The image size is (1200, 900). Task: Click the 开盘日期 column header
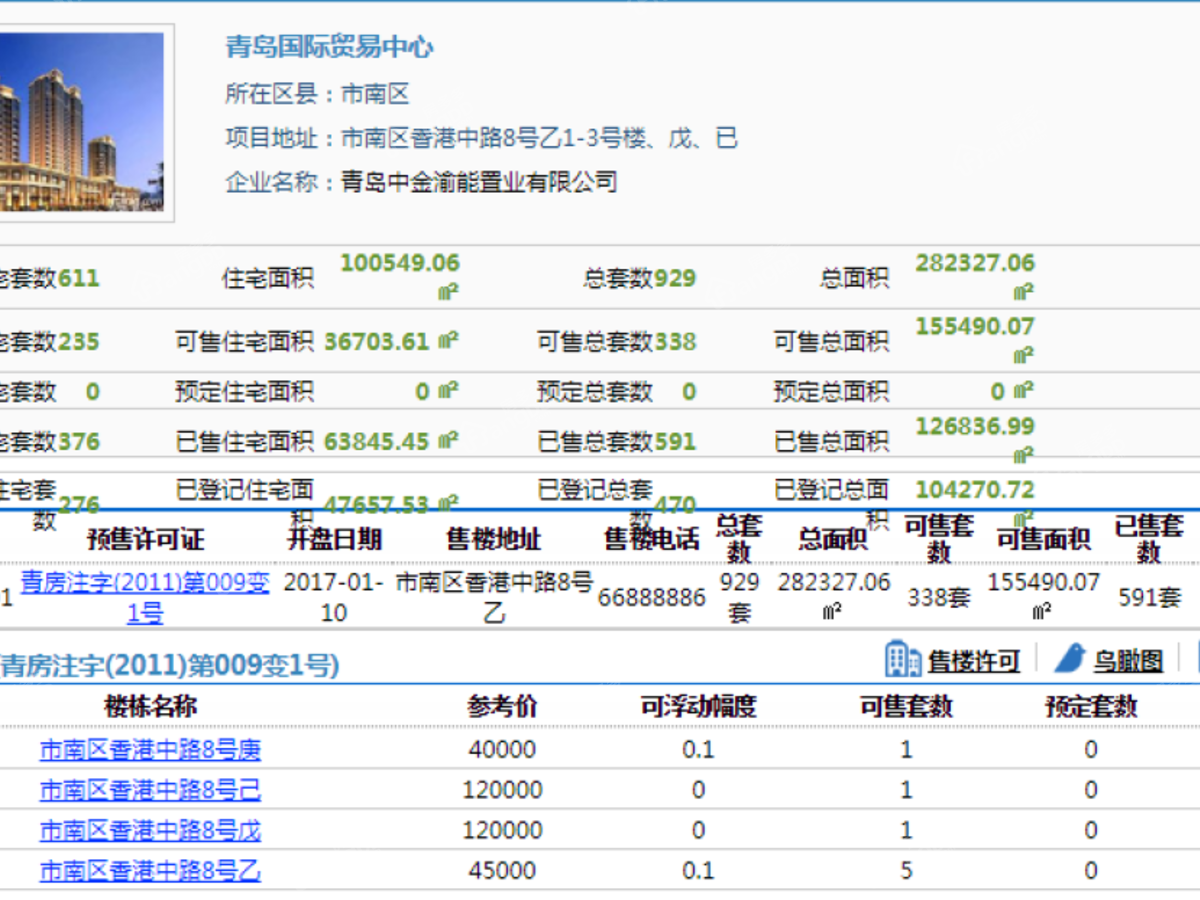pos(334,540)
